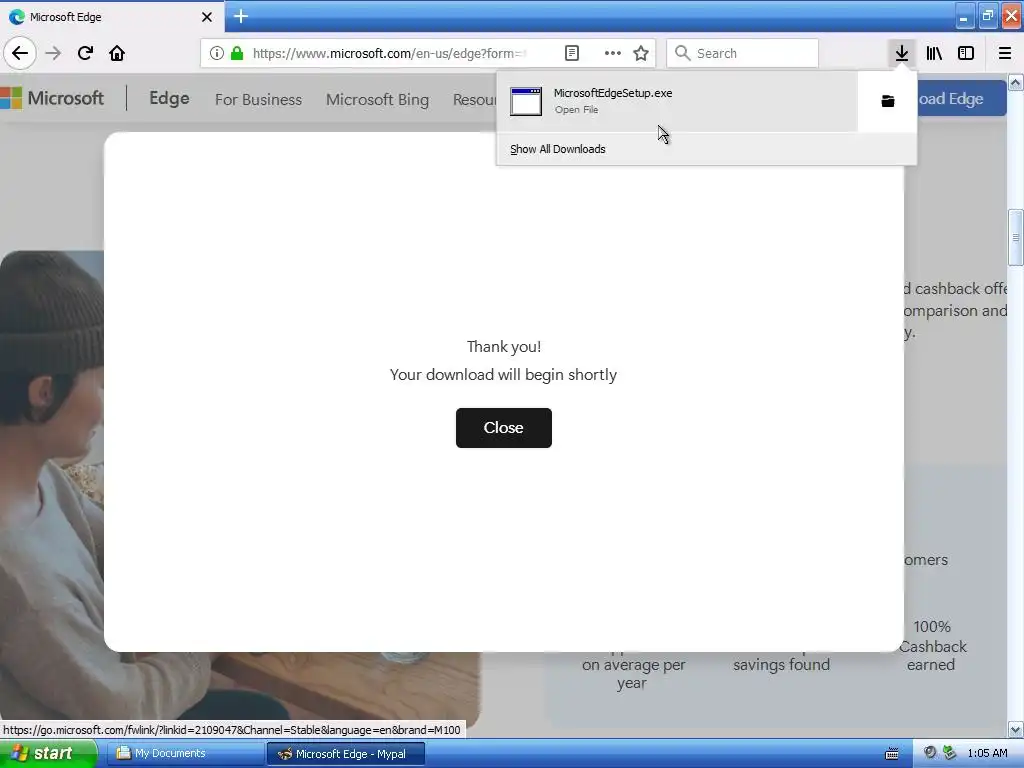
Task: Open a new tab with plus
Action: point(240,16)
